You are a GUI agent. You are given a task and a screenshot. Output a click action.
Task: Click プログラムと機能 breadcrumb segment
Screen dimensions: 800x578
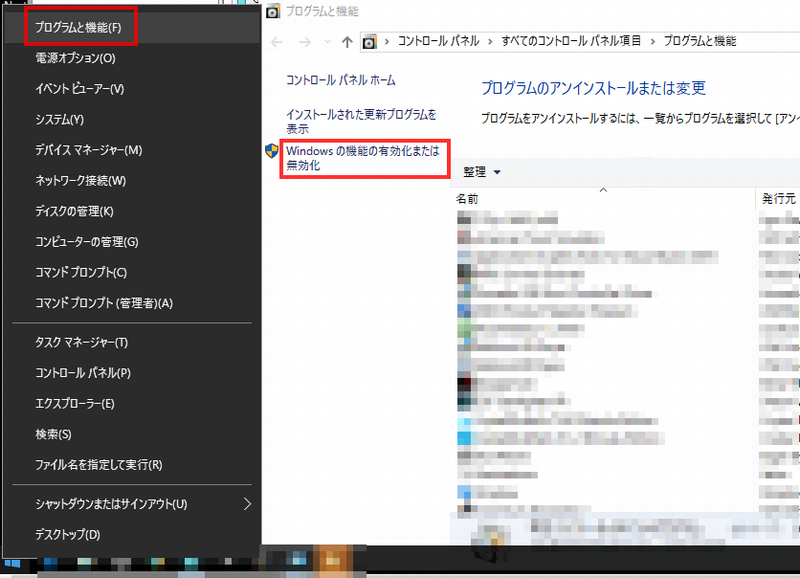pyautogui.click(x=699, y=41)
